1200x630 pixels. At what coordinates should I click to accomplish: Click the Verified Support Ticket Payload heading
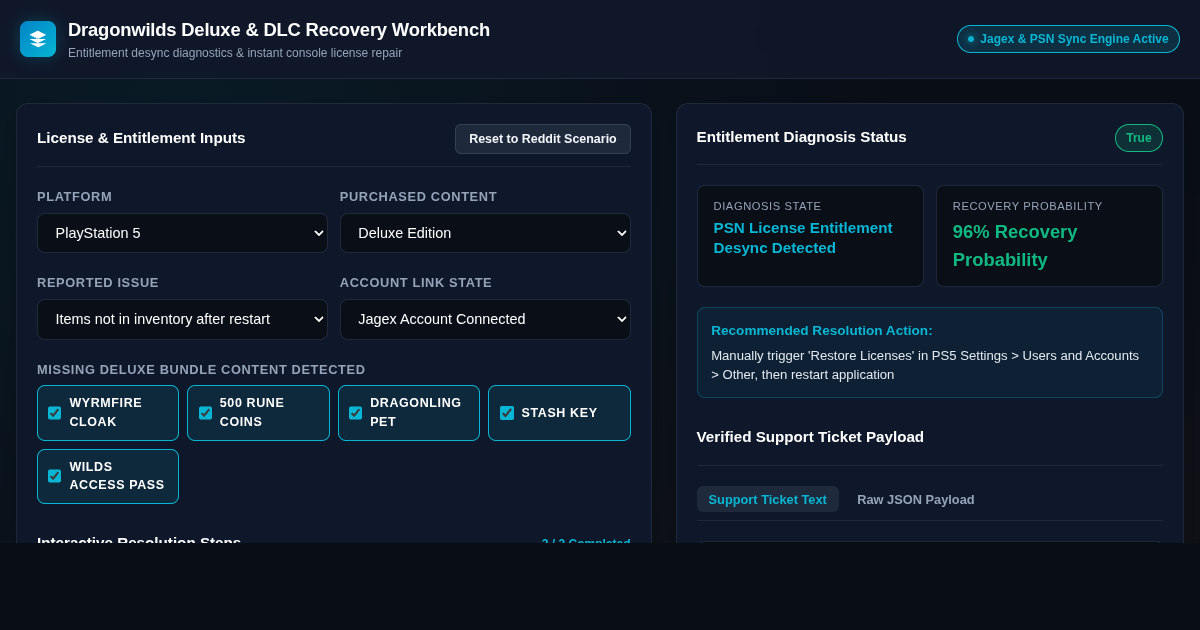(x=810, y=436)
